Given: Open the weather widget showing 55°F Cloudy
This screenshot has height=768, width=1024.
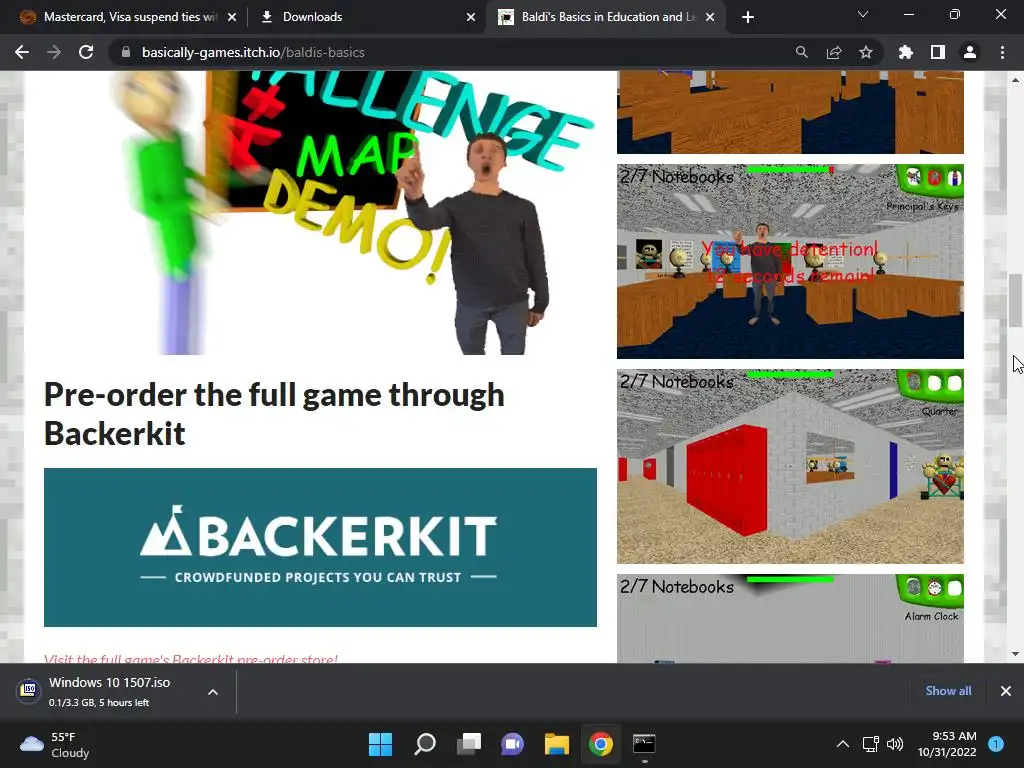Looking at the screenshot, I should (x=55, y=744).
